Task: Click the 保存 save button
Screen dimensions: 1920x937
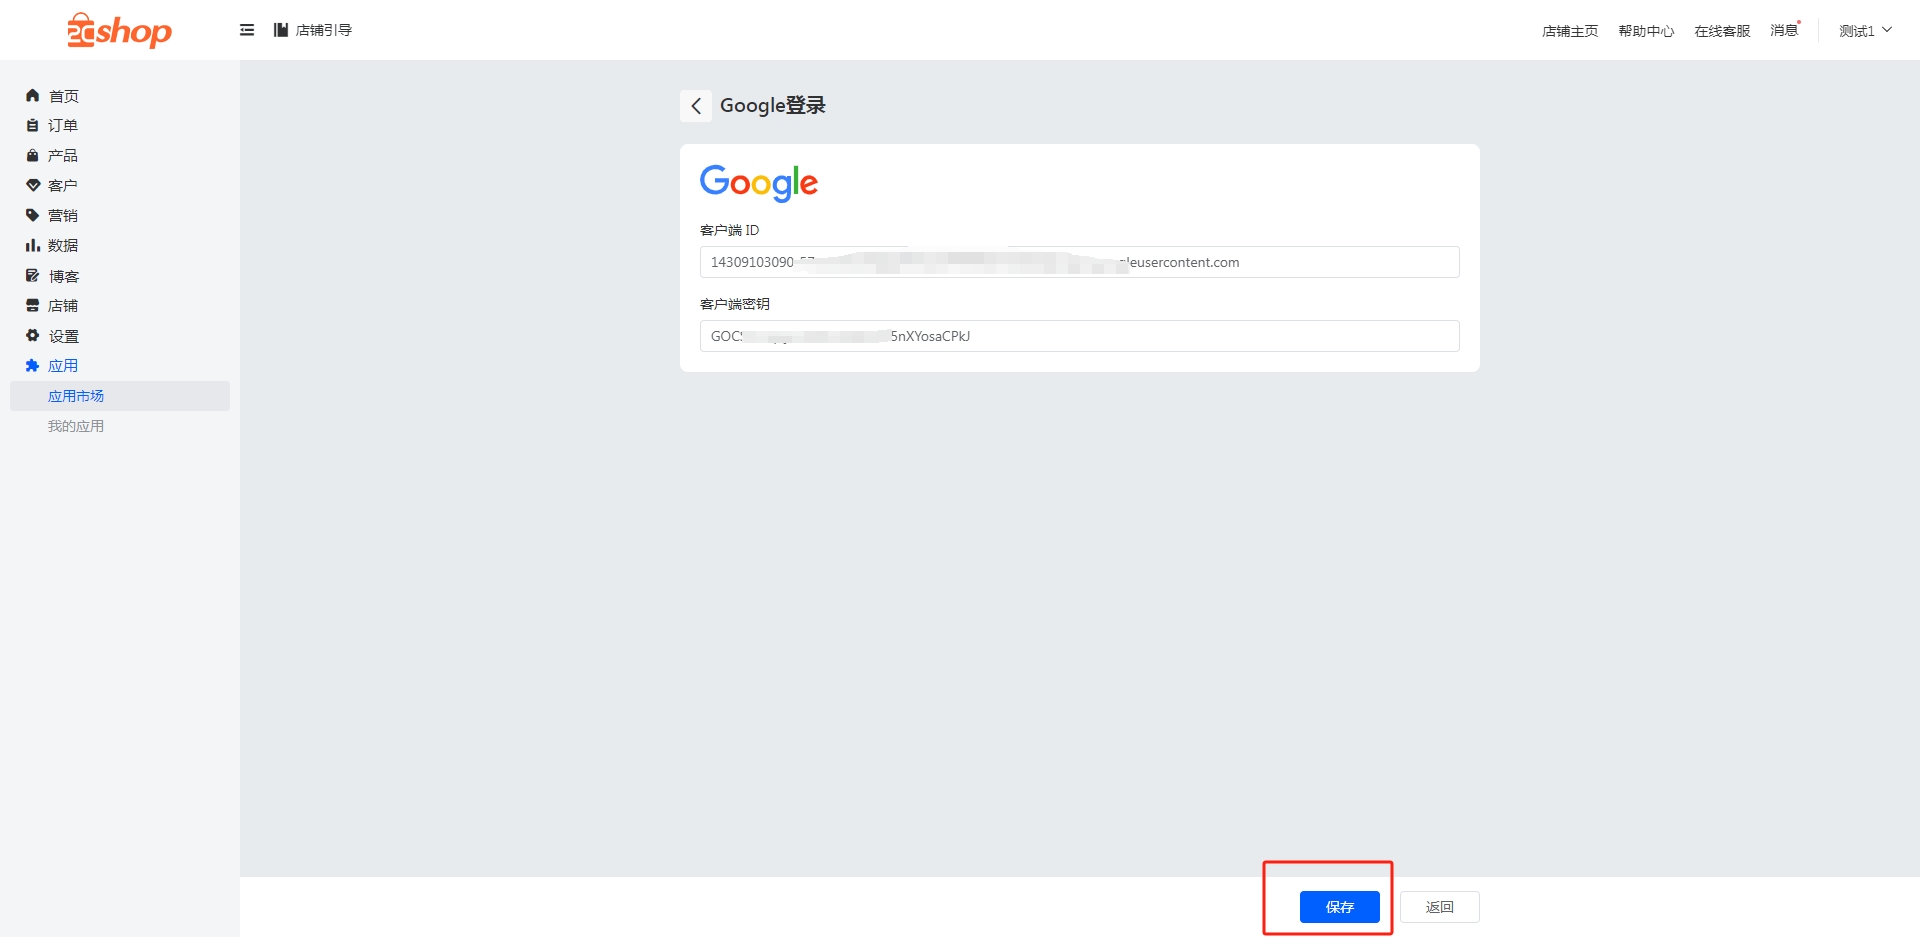Action: [1340, 907]
